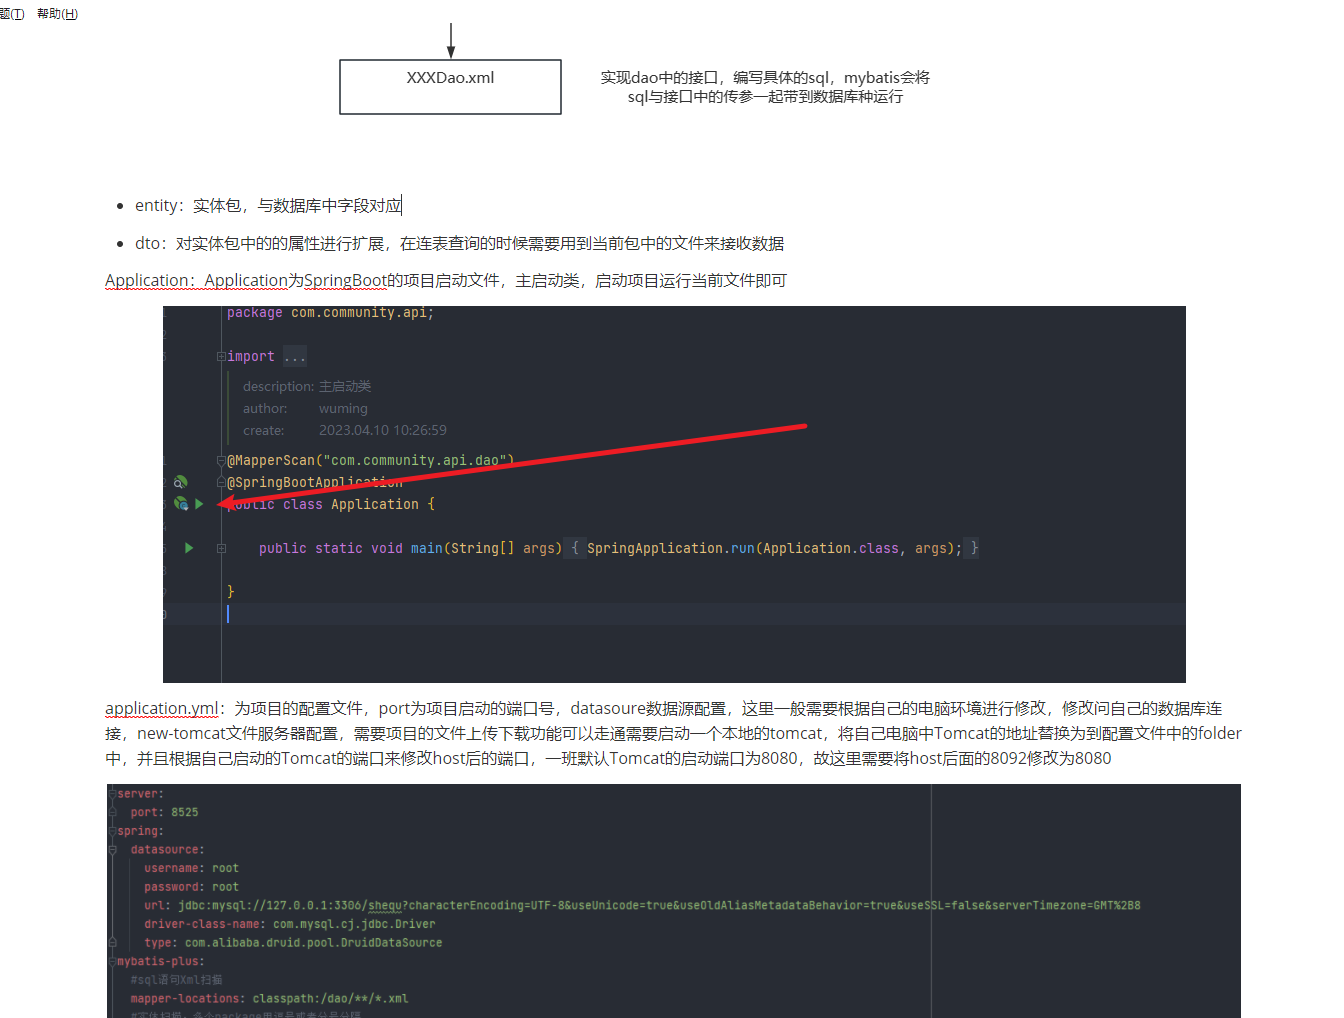Click 'public static void main' in the code
Screen dimensions: 1344x1018
point(351,548)
